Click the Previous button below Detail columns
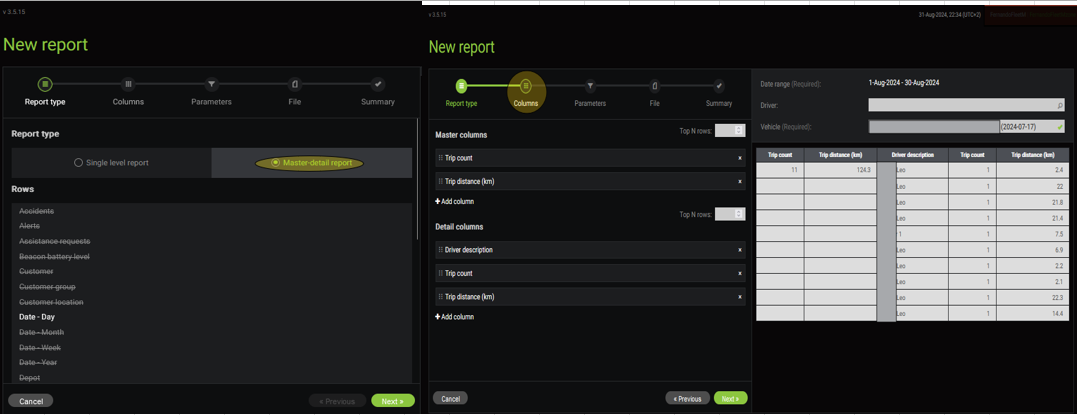 point(686,398)
